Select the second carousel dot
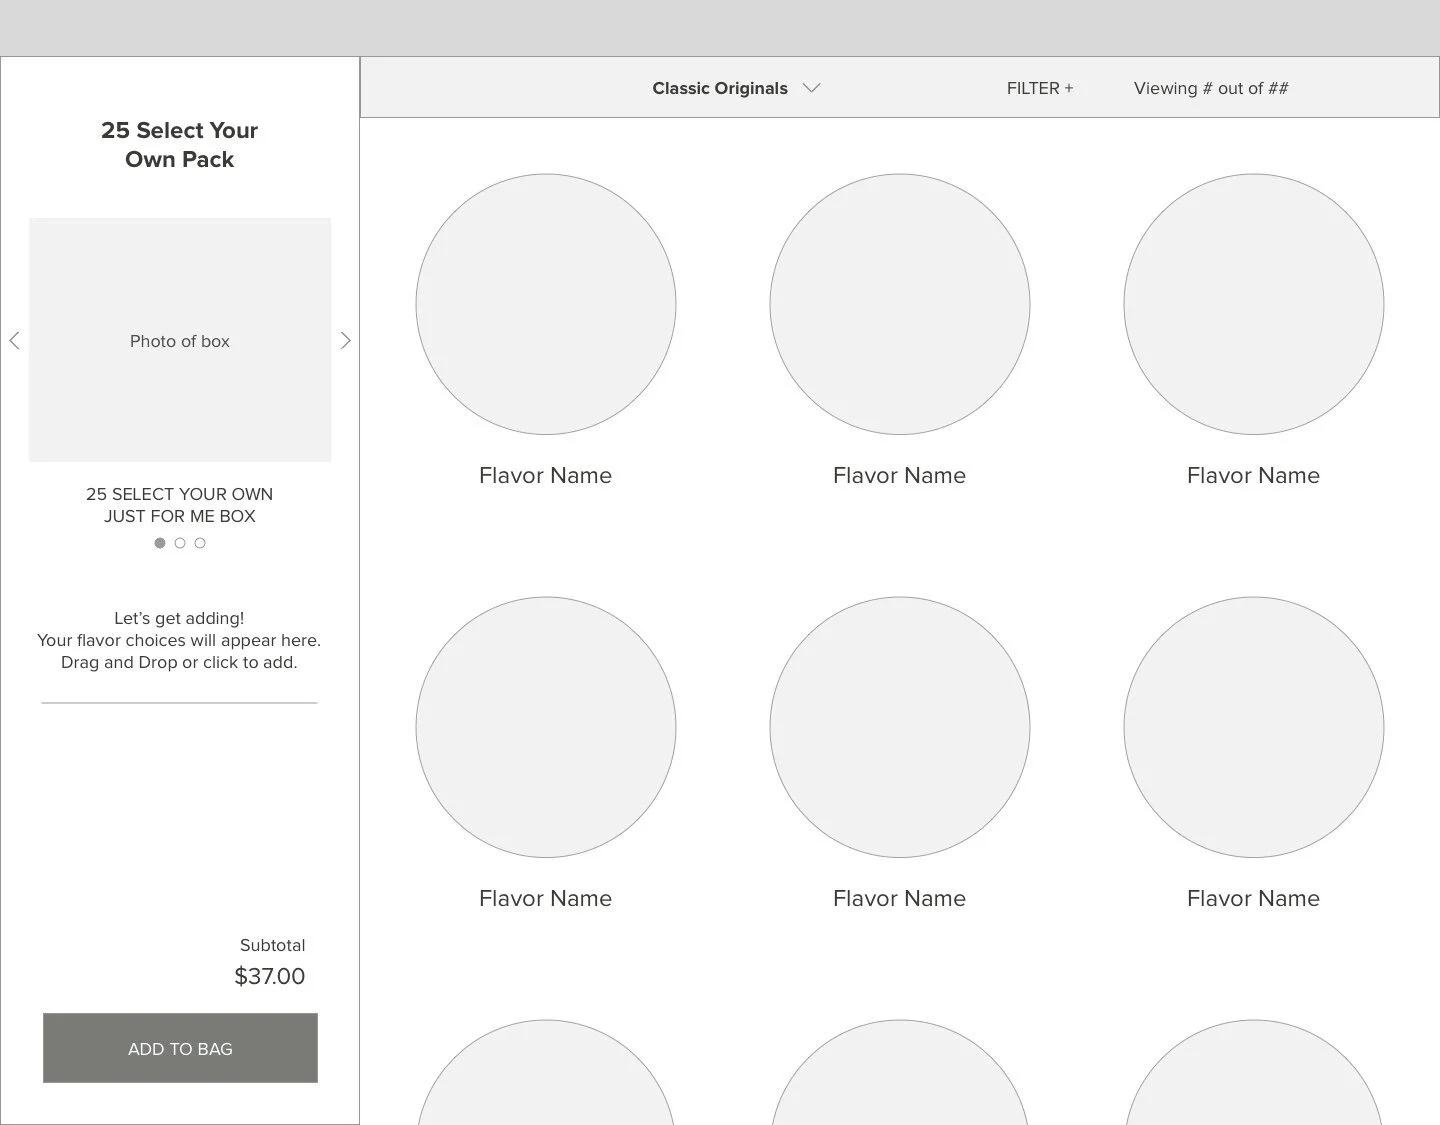Screen dimensions: 1440x1125 (x=180, y=543)
